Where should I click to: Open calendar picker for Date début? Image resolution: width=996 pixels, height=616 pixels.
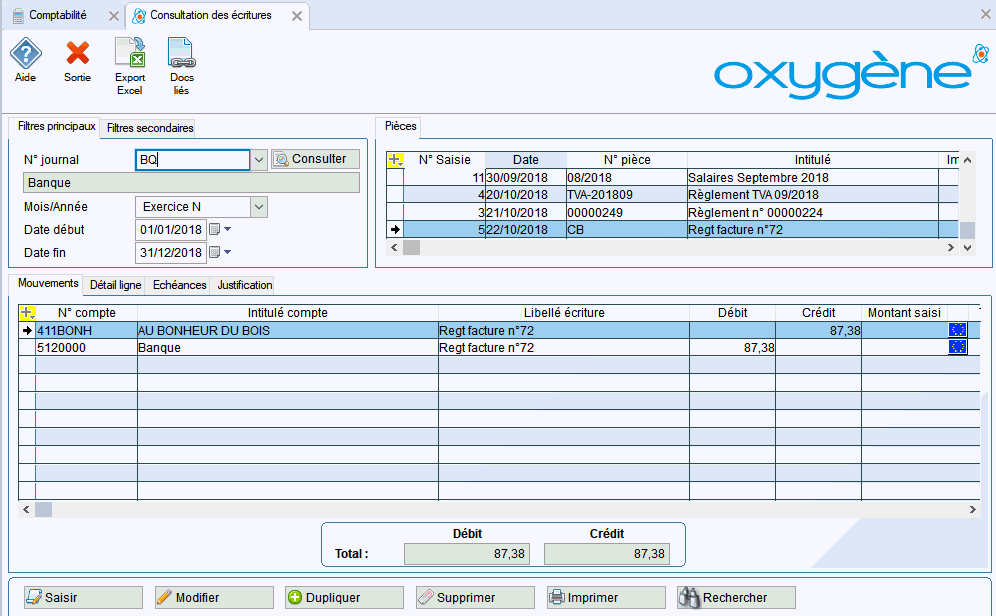coord(214,230)
